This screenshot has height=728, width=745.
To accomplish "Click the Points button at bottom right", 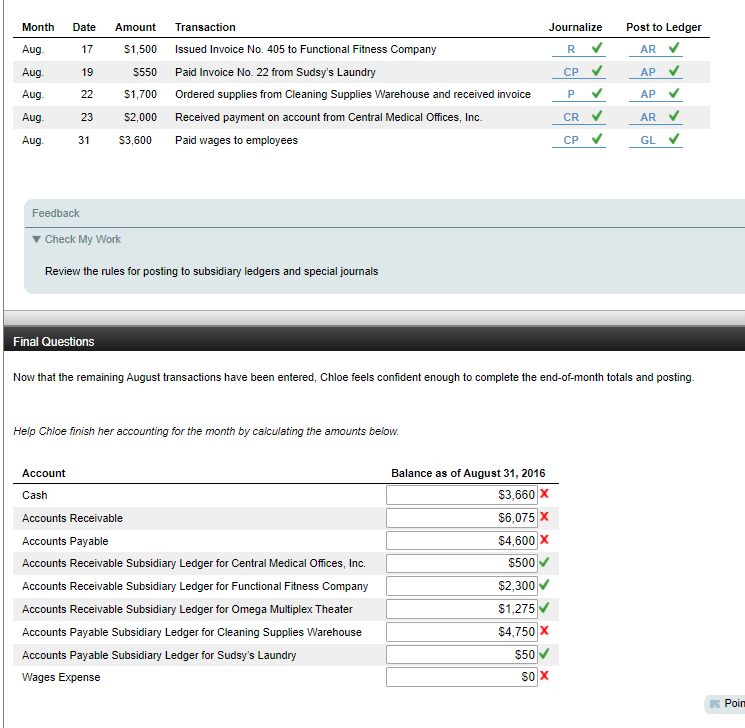I will pos(725,703).
